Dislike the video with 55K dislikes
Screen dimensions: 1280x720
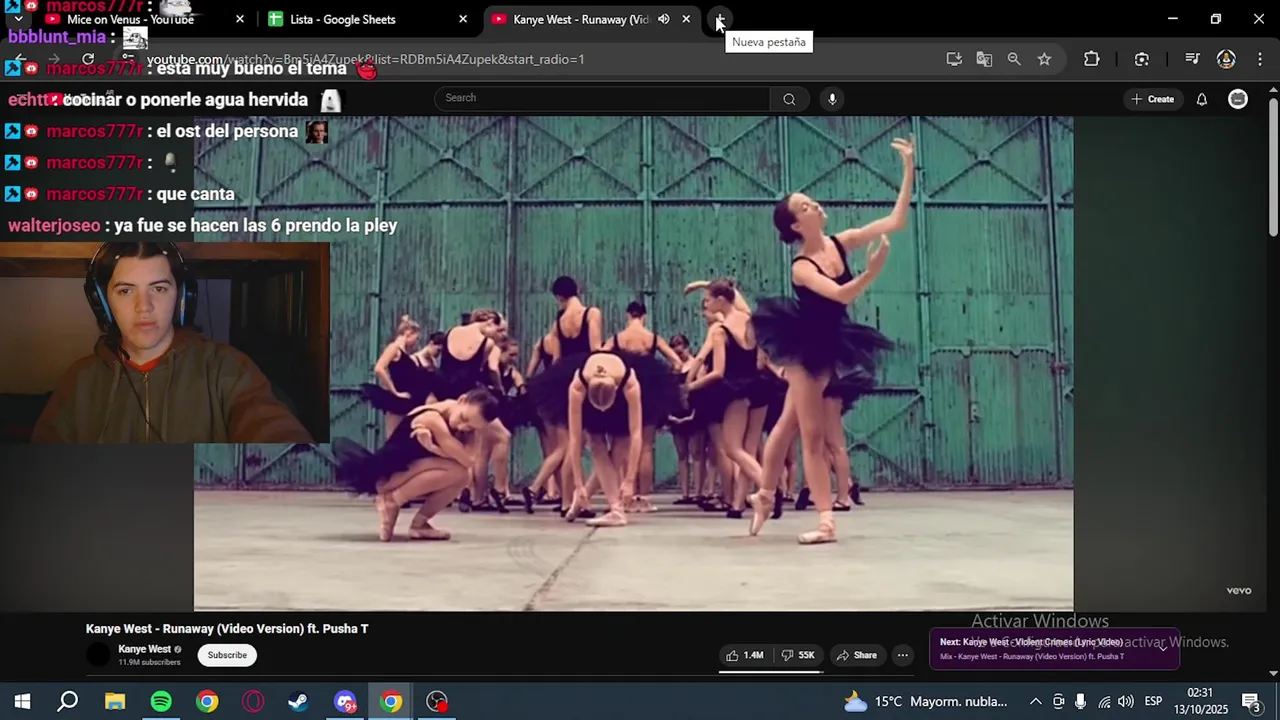[x=798, y=655]
